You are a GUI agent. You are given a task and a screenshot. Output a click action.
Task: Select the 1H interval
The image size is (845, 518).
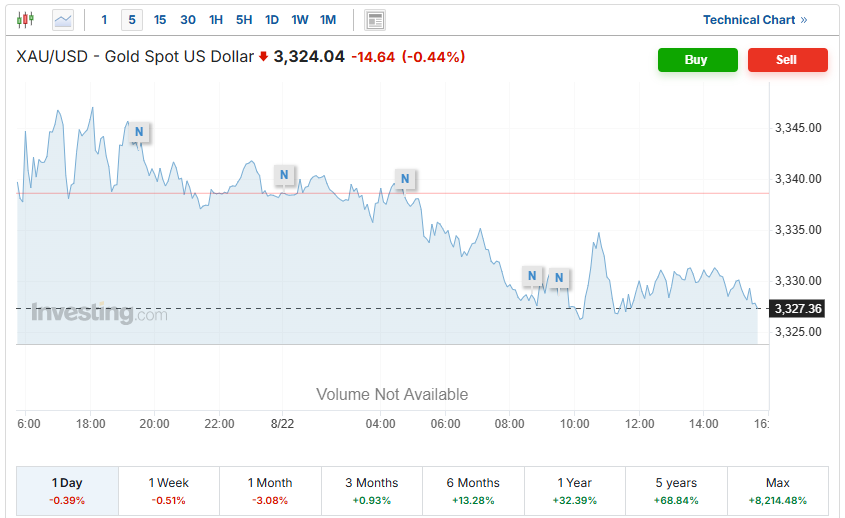tap(216, 20)
